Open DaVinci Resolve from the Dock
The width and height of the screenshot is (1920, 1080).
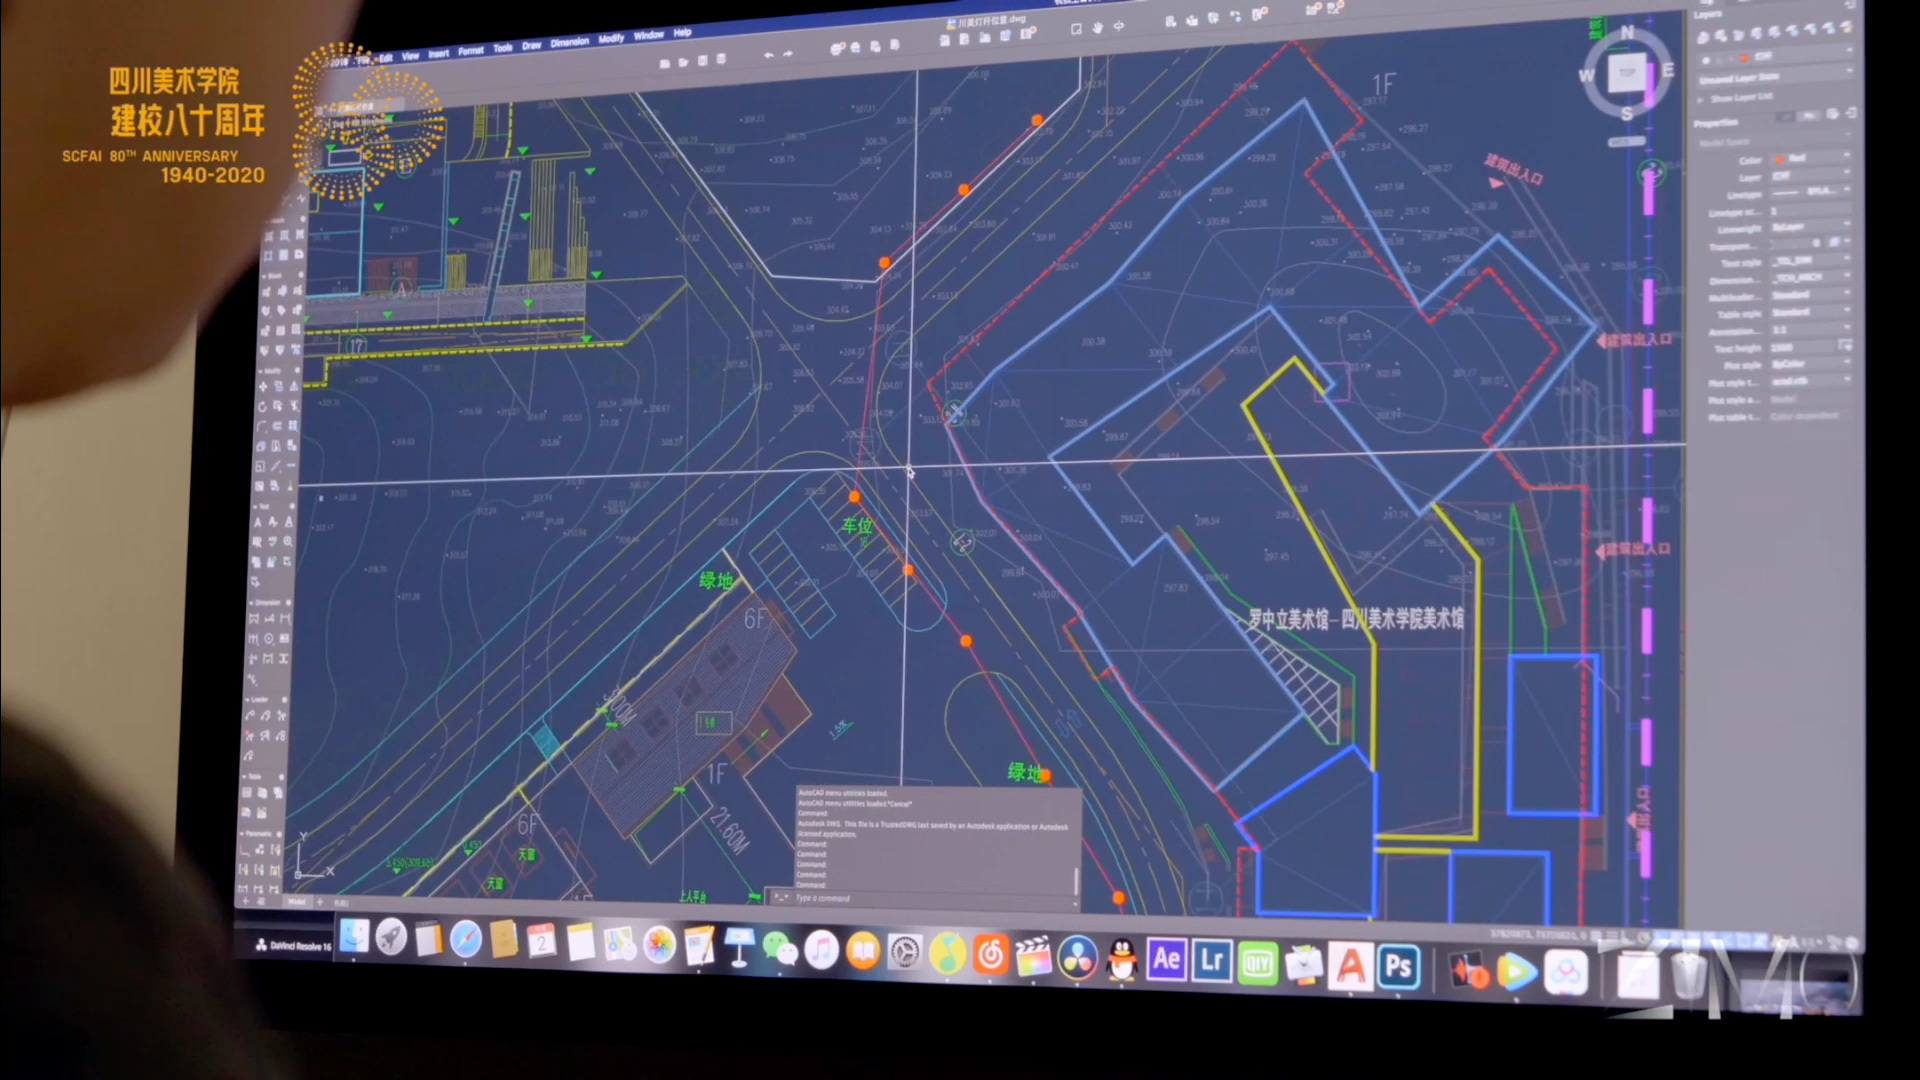(x=1078, y=958)
